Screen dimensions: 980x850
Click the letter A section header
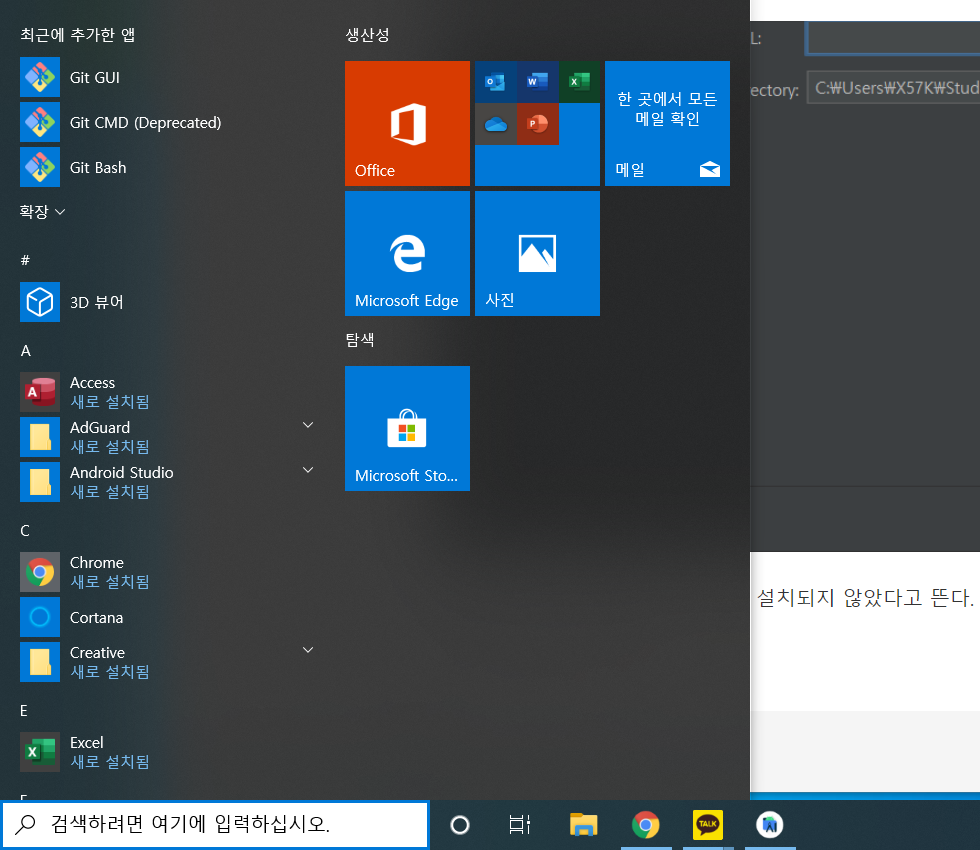click(x=26, y=351)
